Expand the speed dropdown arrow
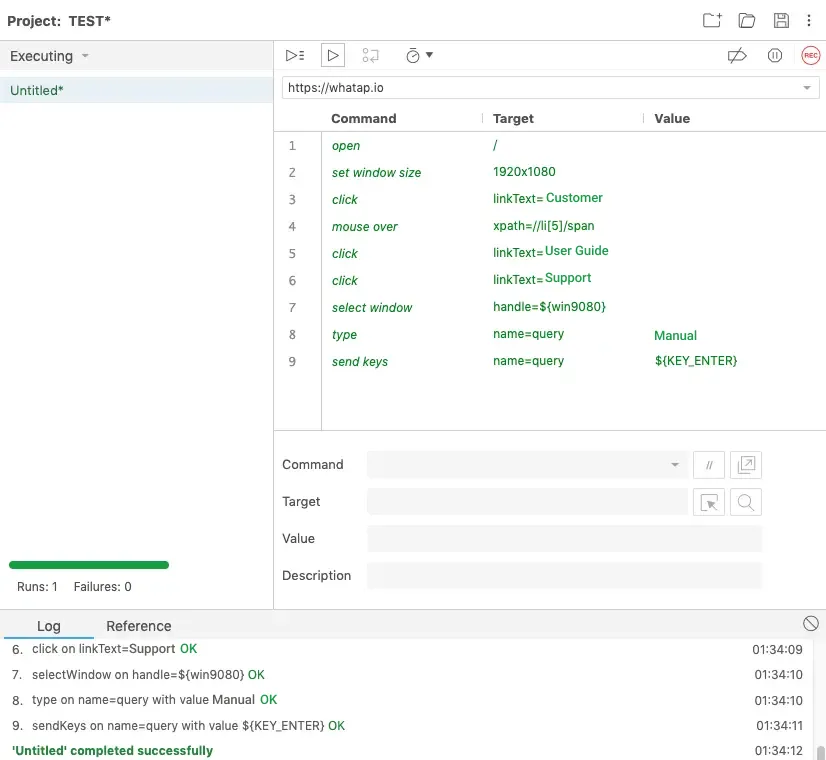The width and height of the screenshot is (826, 760). coord(429,55)
